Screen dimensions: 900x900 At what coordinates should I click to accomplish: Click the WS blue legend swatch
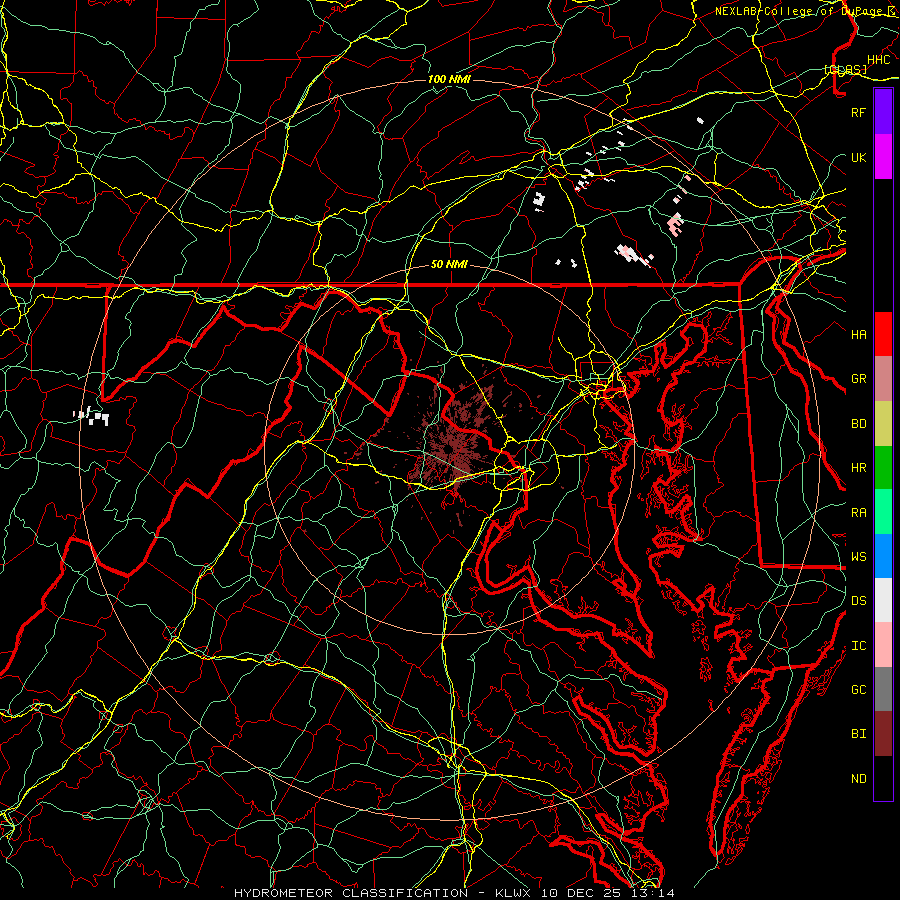883,556
